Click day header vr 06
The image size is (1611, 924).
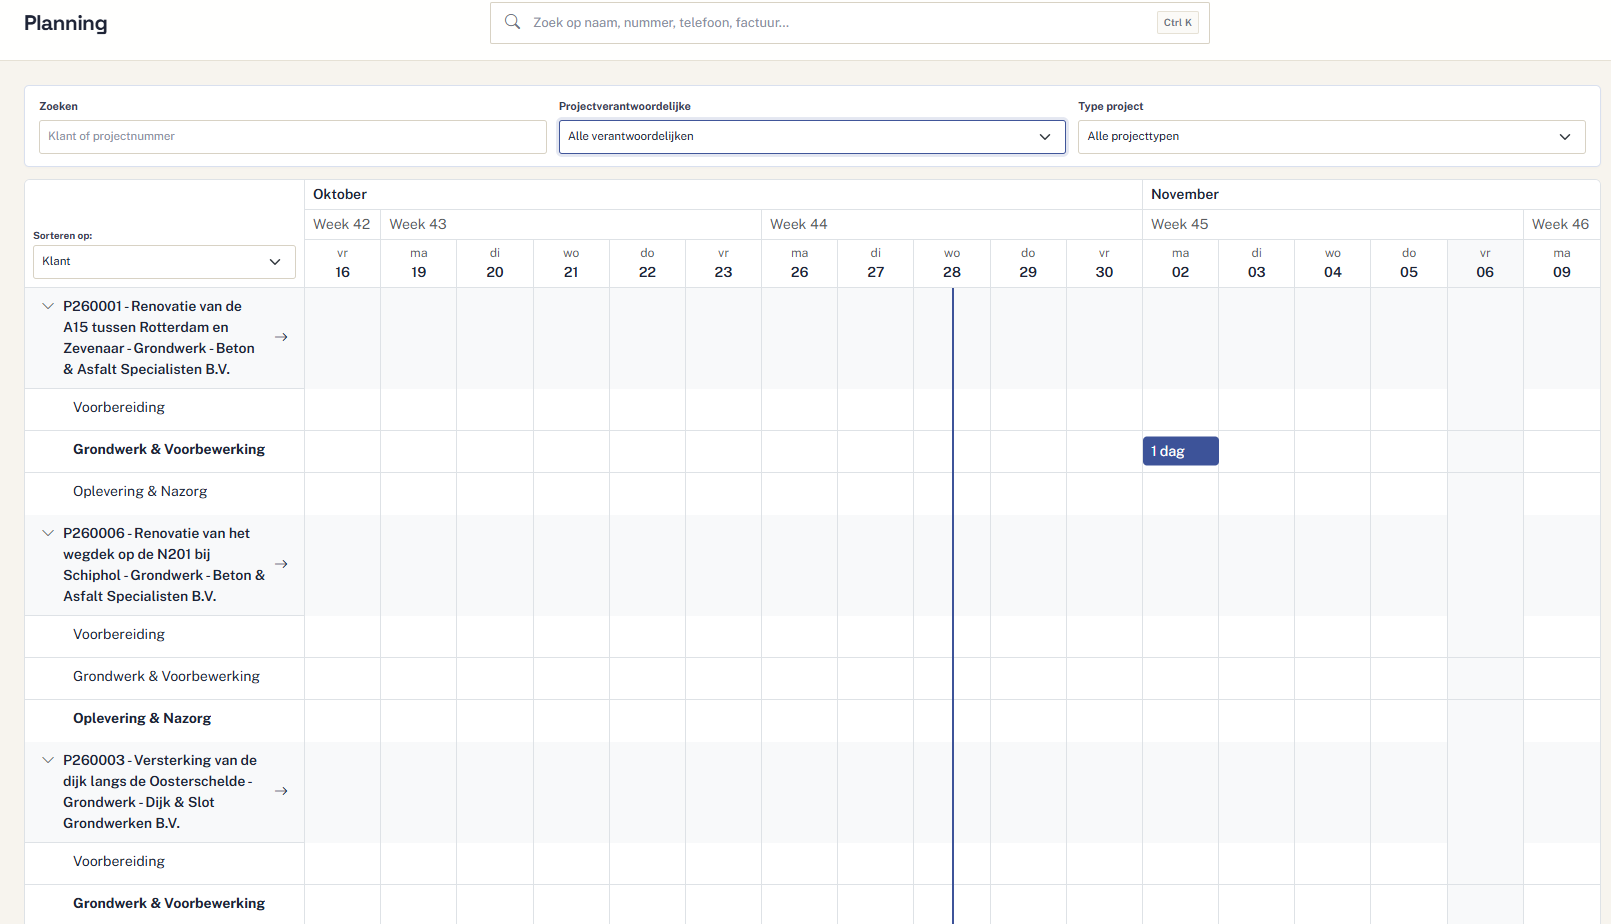1486,264
